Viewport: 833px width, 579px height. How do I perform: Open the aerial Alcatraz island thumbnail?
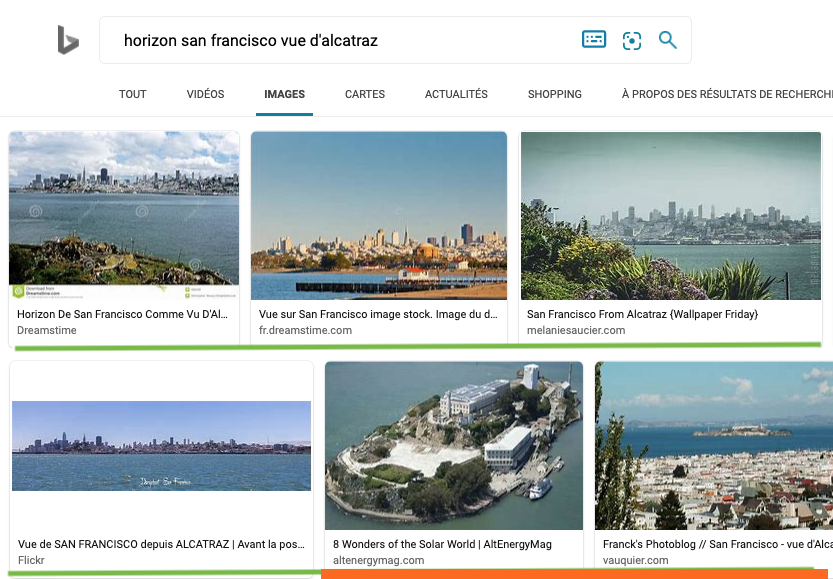(454, 446)
